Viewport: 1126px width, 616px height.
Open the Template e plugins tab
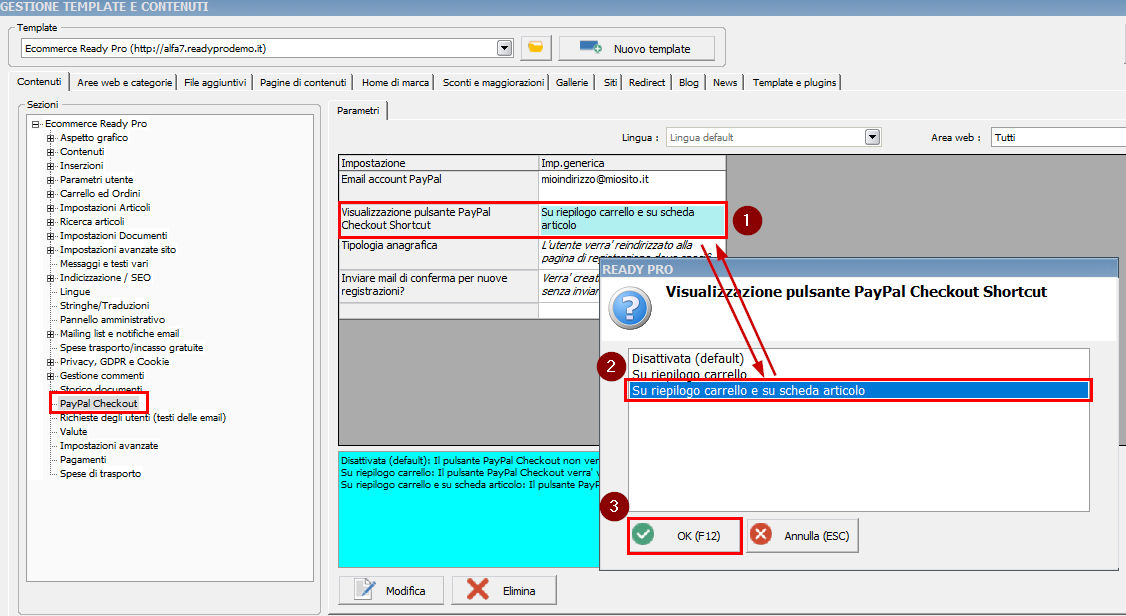pos(794,83)
